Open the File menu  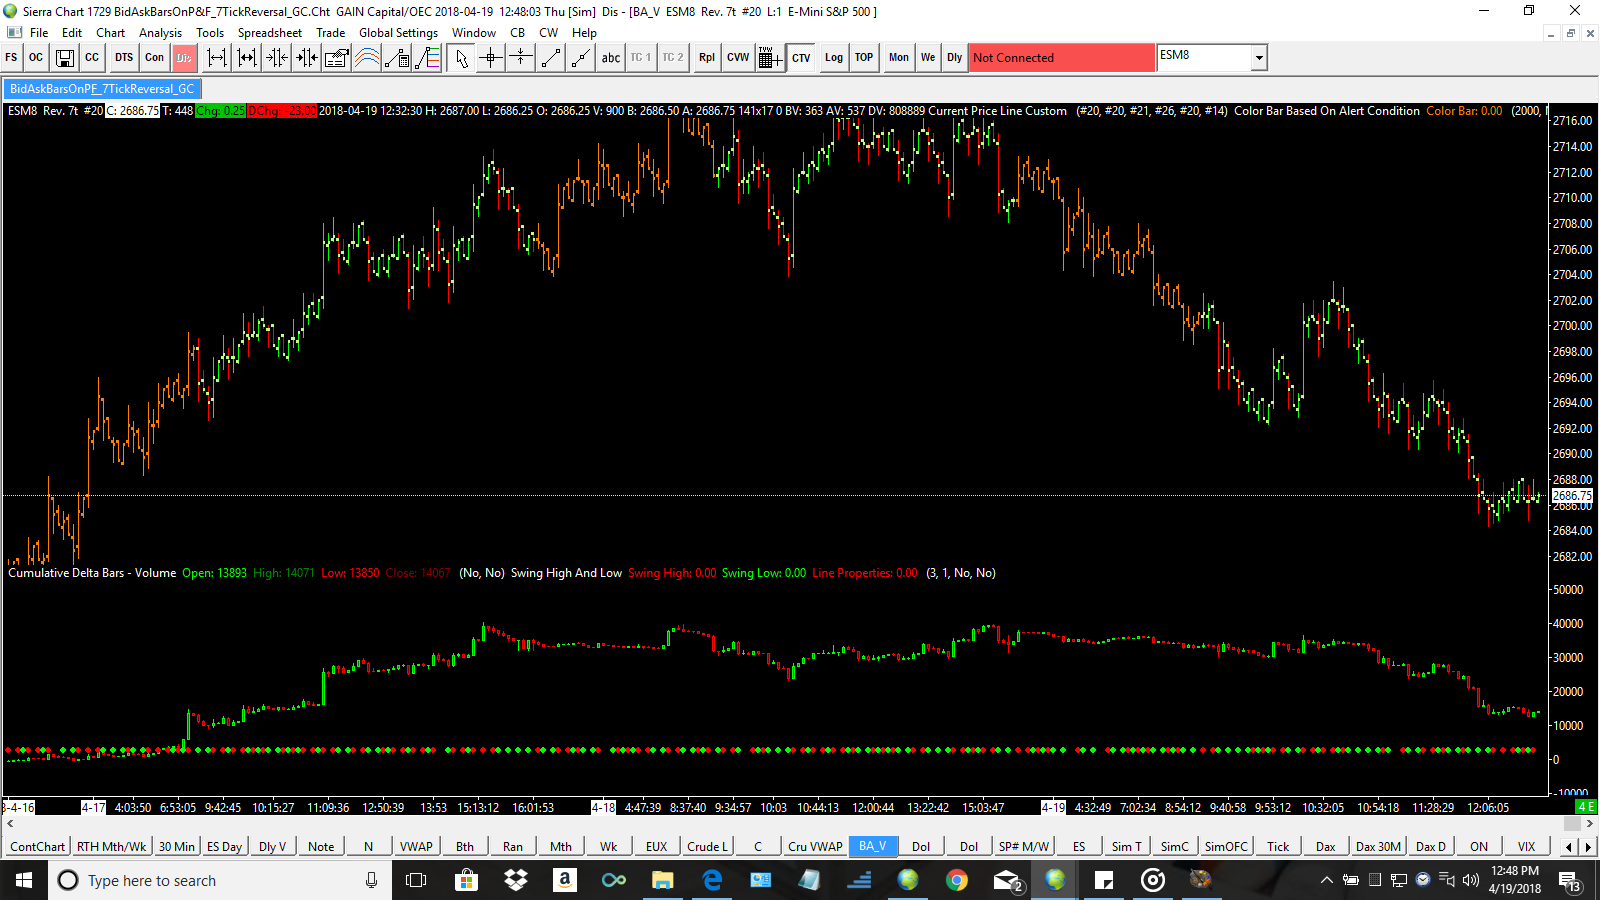click(39, 33)
